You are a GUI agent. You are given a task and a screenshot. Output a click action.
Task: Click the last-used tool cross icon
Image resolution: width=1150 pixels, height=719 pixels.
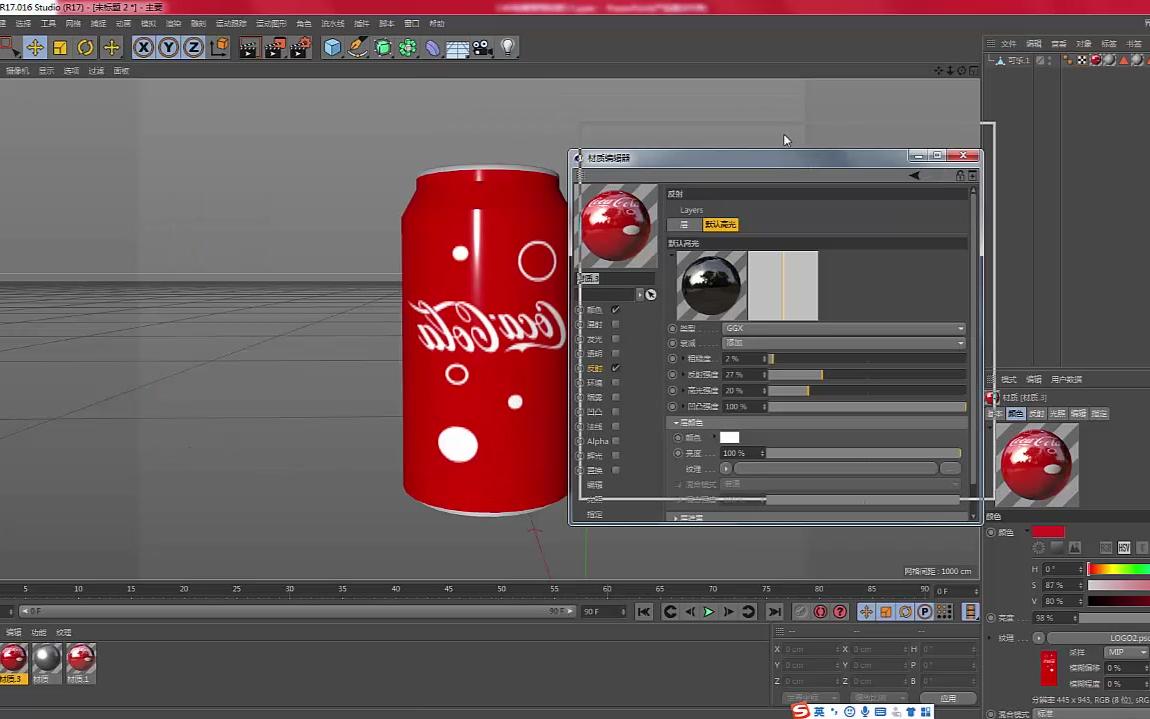pyautogui.click(x=111, y=48)
